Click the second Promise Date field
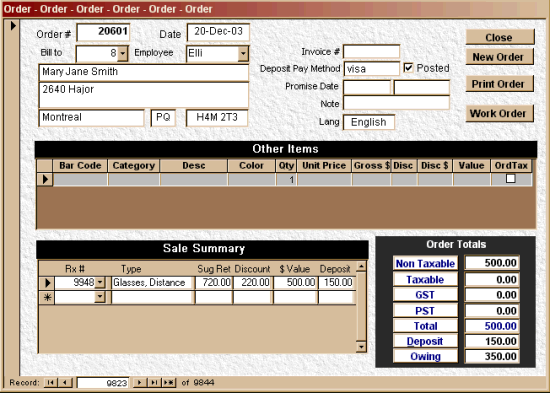Viewport: 550px width, 393px height. coord(422,87)
